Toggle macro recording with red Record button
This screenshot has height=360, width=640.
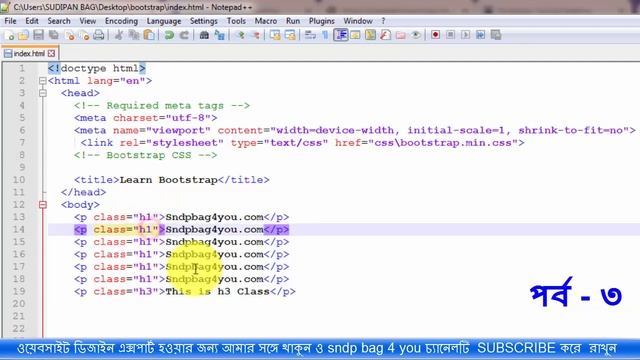click(x=436, y=36)
